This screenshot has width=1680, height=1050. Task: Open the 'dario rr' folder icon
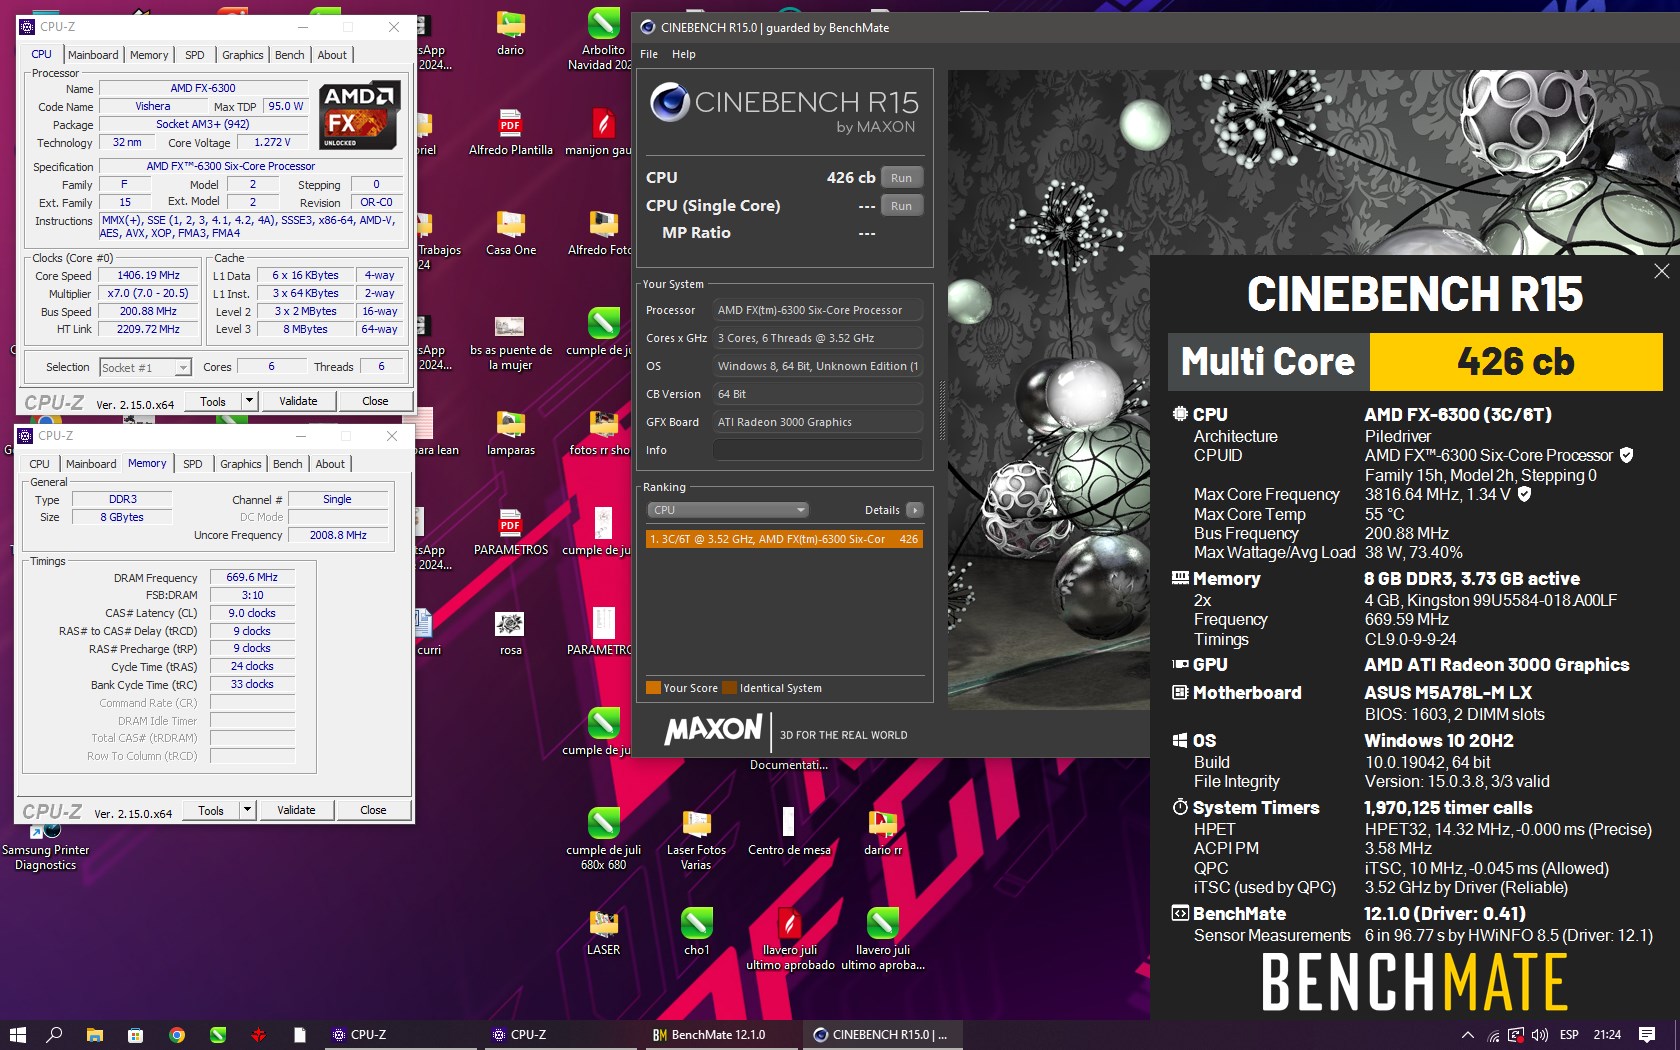click(x=882, y=831)
